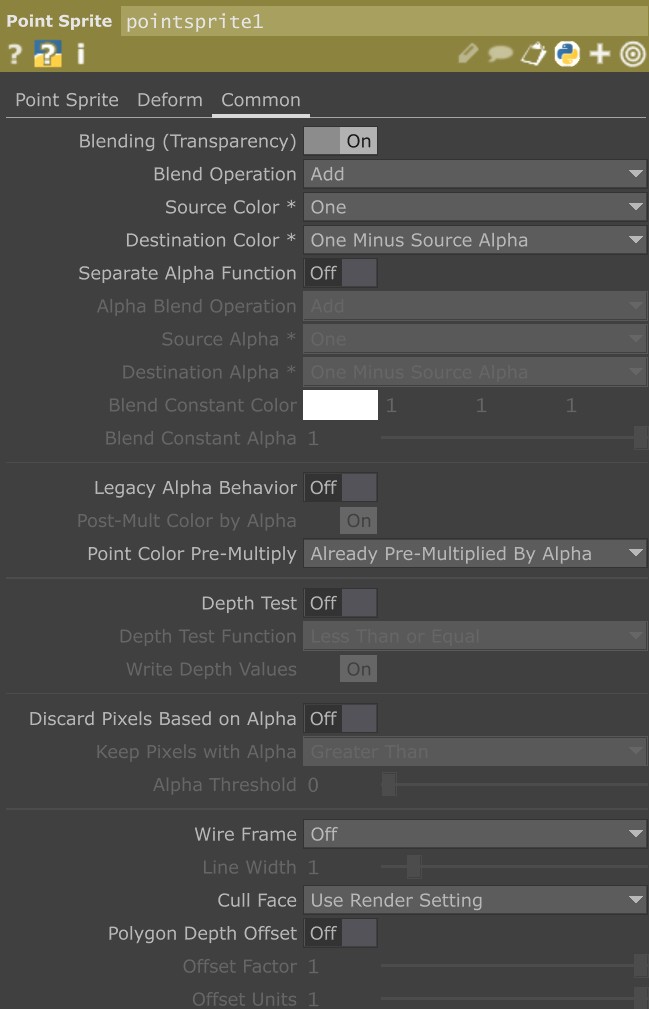This screenshot has width=649, height=1009.
Task: Enable Discard Pixels Based on Alpha
Action: tap(340, 718)
